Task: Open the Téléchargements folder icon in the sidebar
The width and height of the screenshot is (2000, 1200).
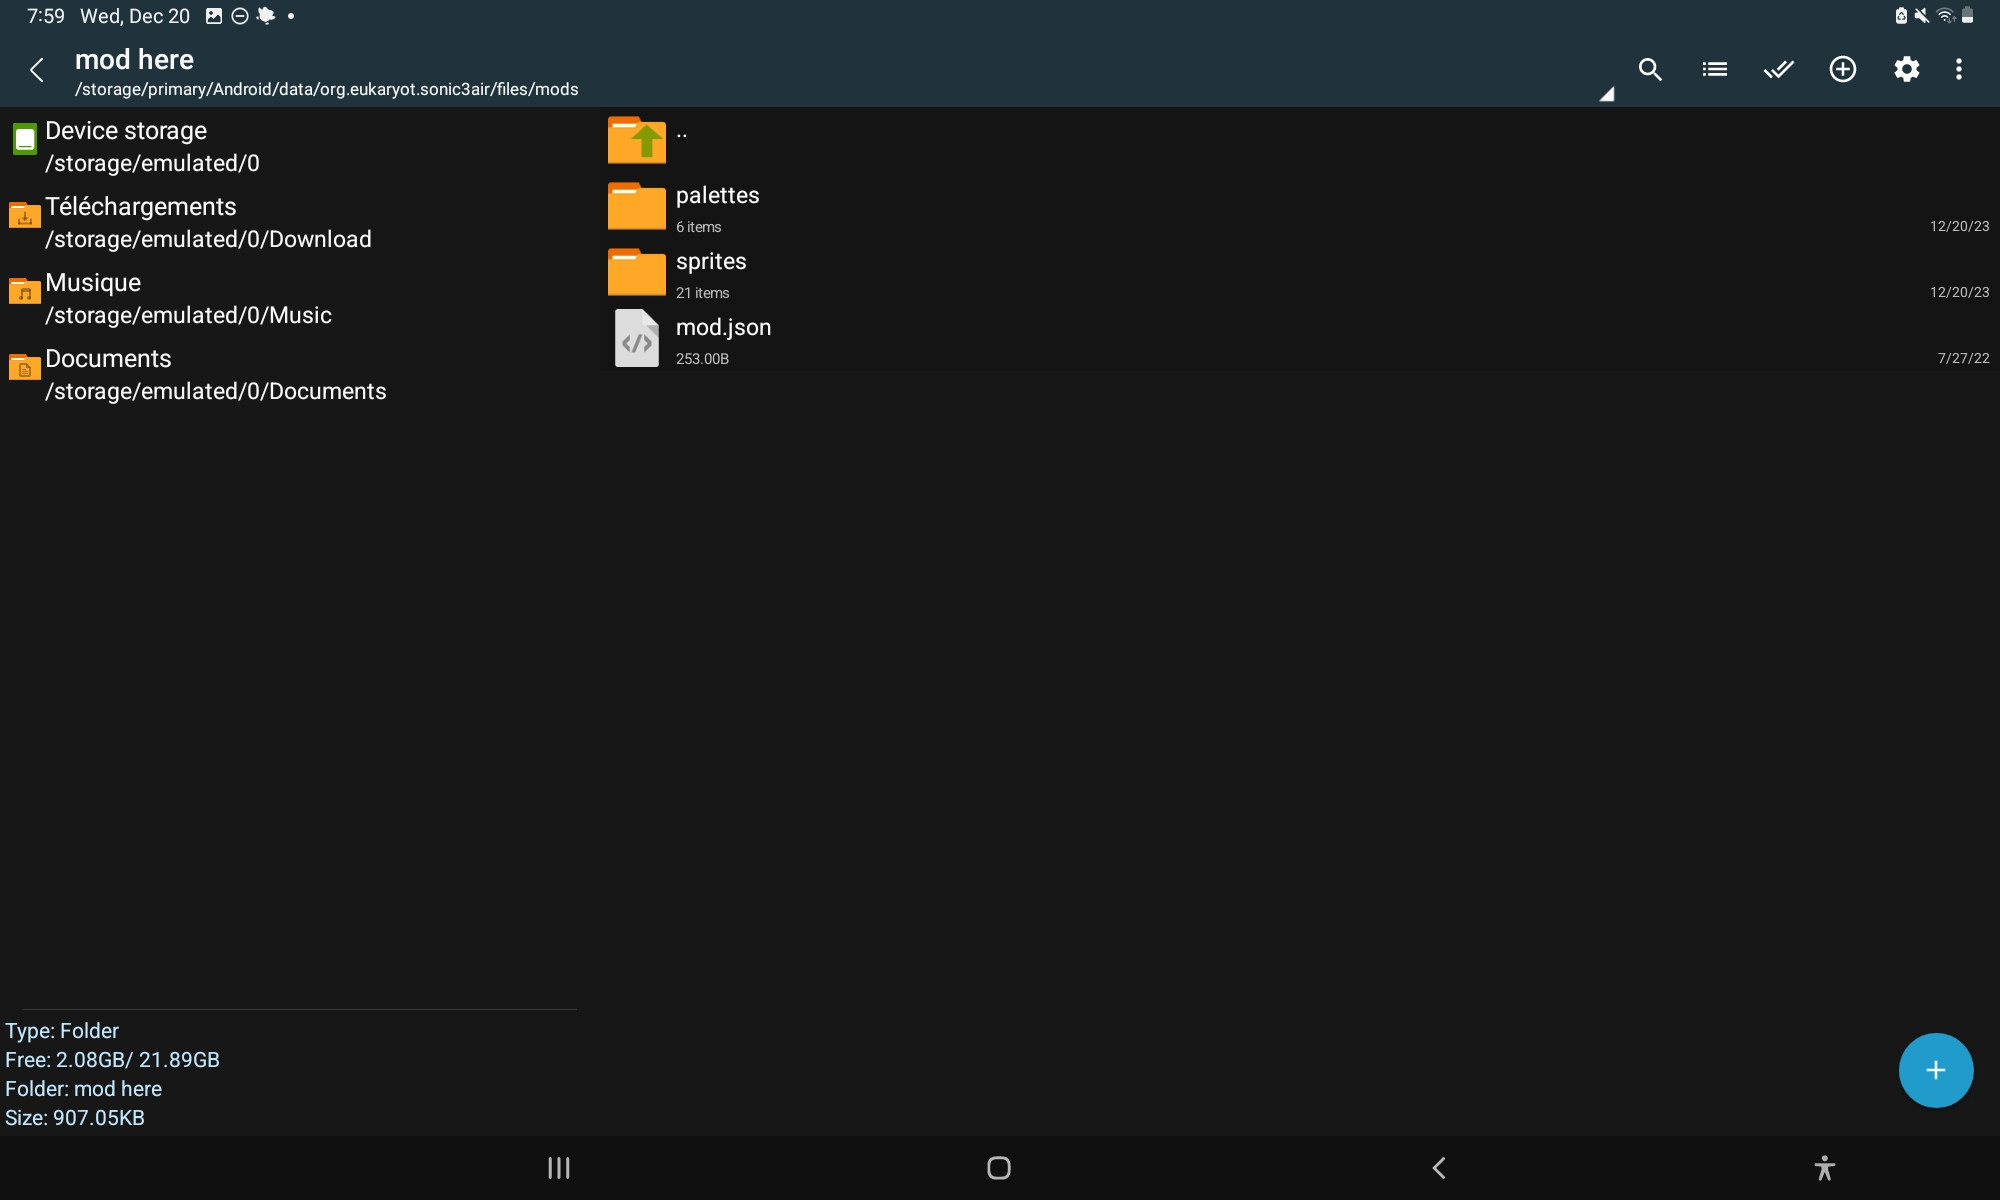Action: (x=25, y=215)
